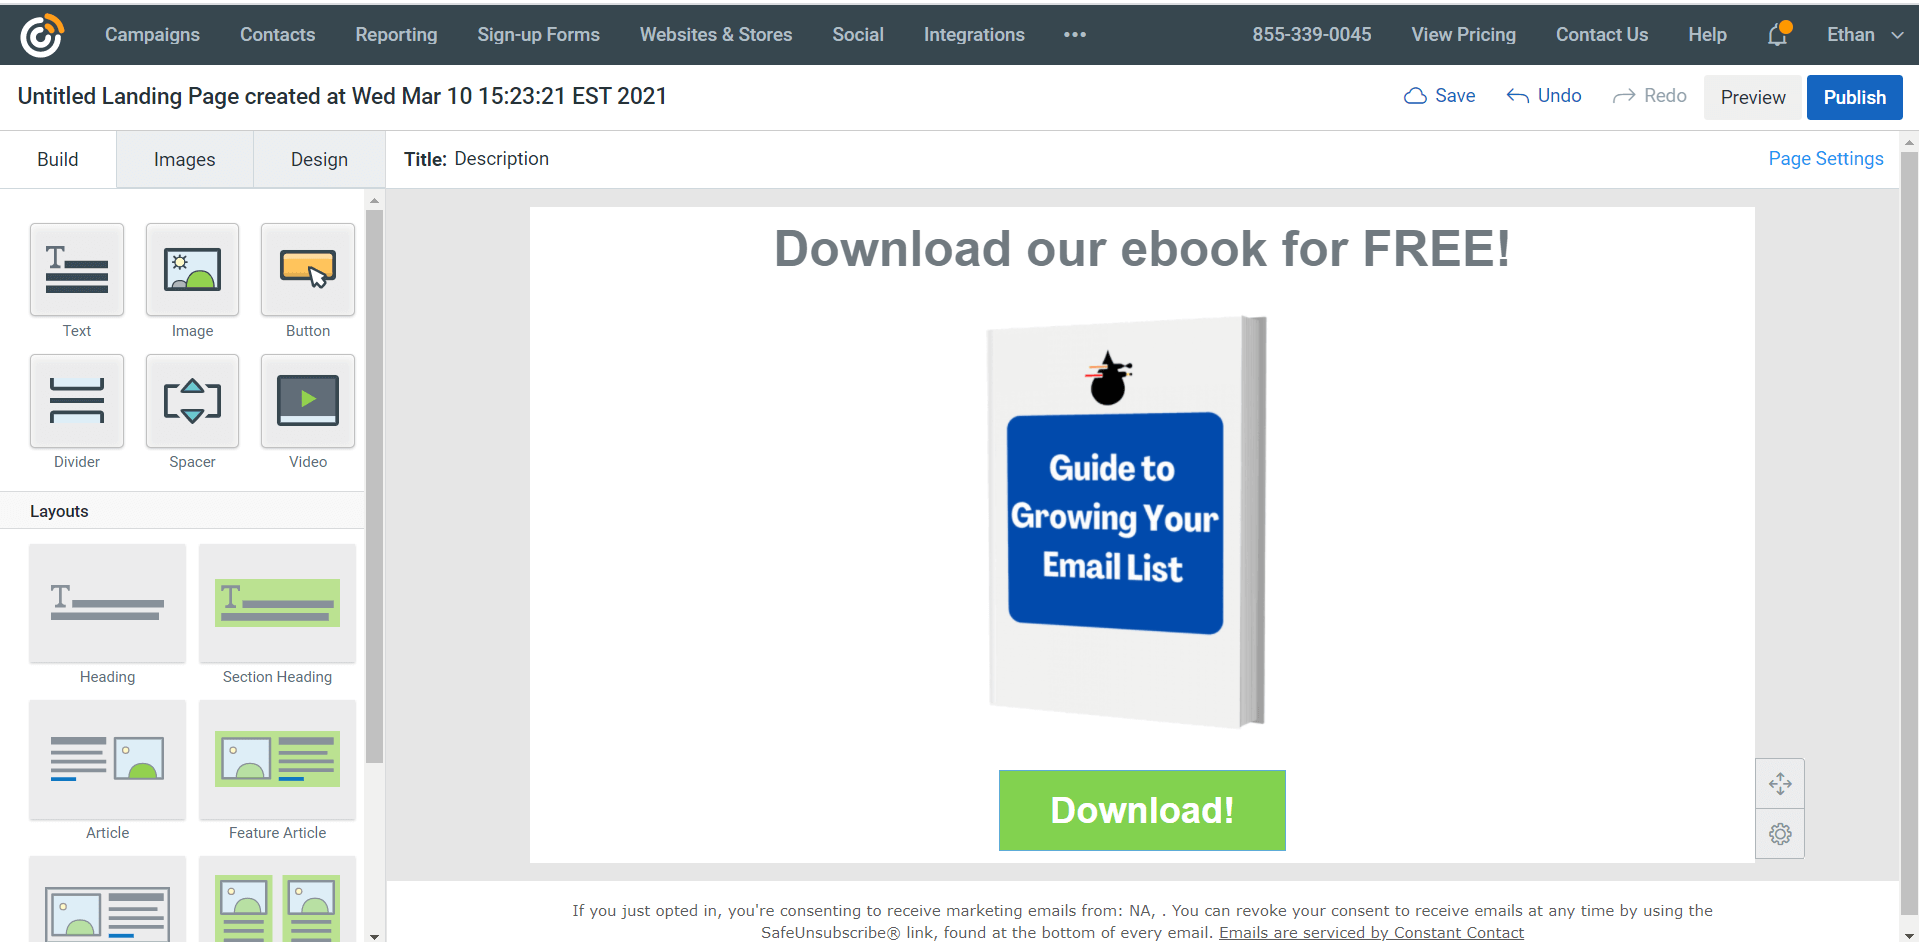Open the notifications bell icon

[1778, 34]
